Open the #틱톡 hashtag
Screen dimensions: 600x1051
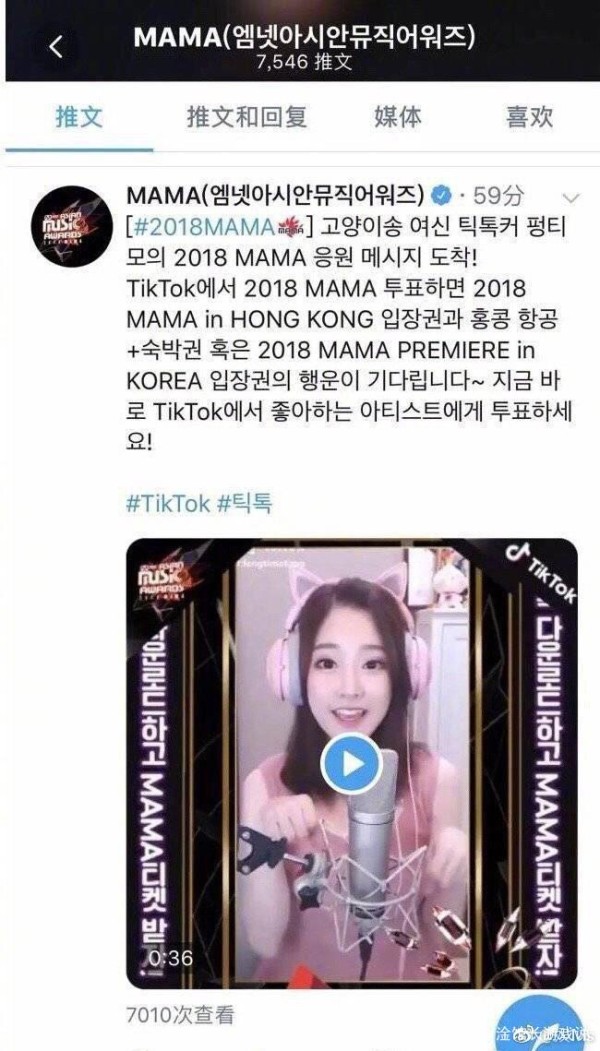[x=245, y=503]
